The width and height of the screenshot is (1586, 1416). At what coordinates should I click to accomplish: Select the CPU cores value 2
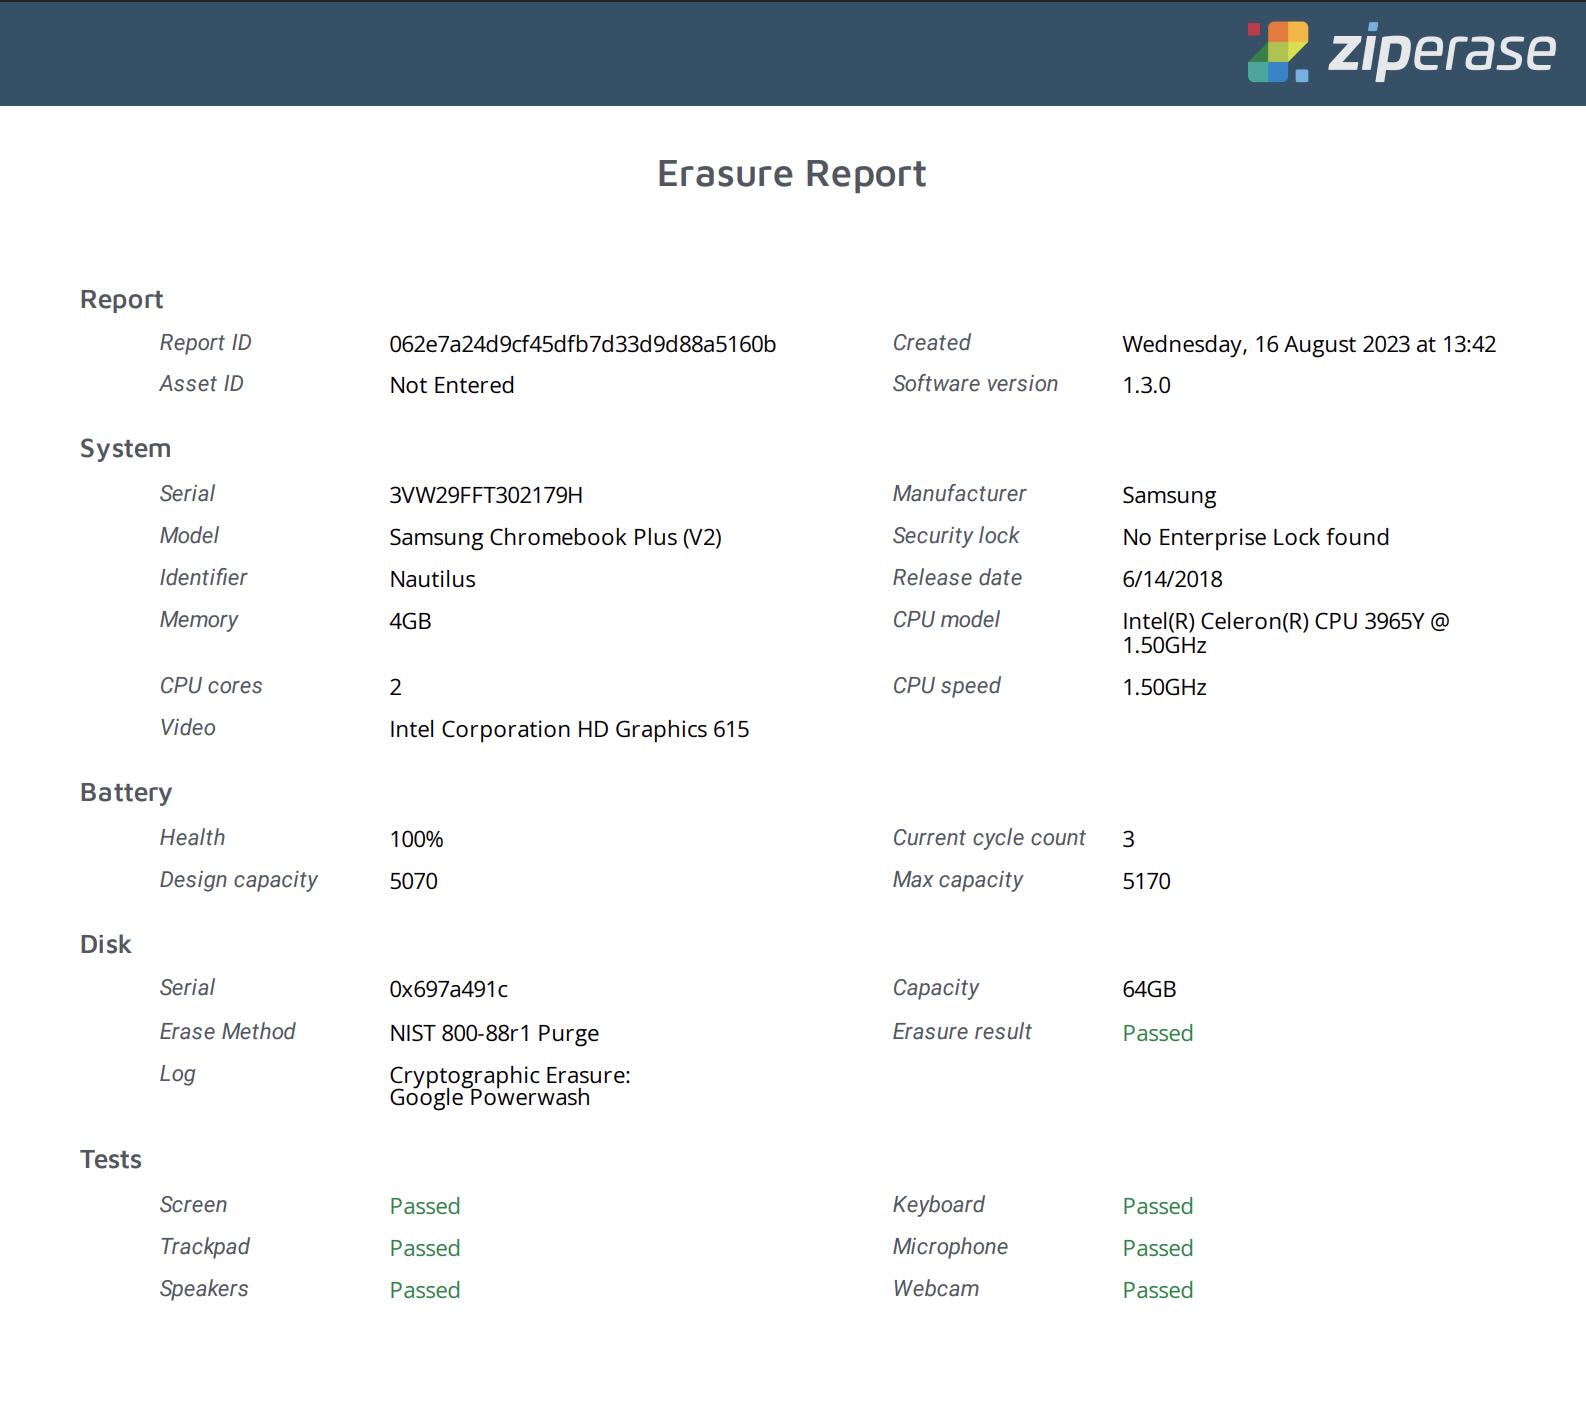[x=396, y=687]
